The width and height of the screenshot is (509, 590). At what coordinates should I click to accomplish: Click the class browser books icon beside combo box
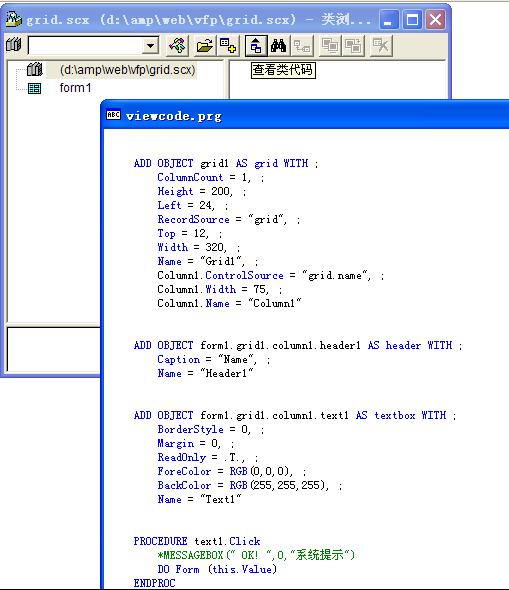[x=14, y=45]
